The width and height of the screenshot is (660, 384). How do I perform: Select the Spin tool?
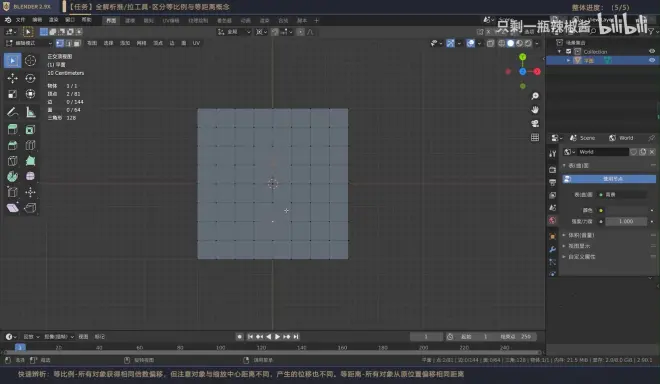click(x=13, y=176)
